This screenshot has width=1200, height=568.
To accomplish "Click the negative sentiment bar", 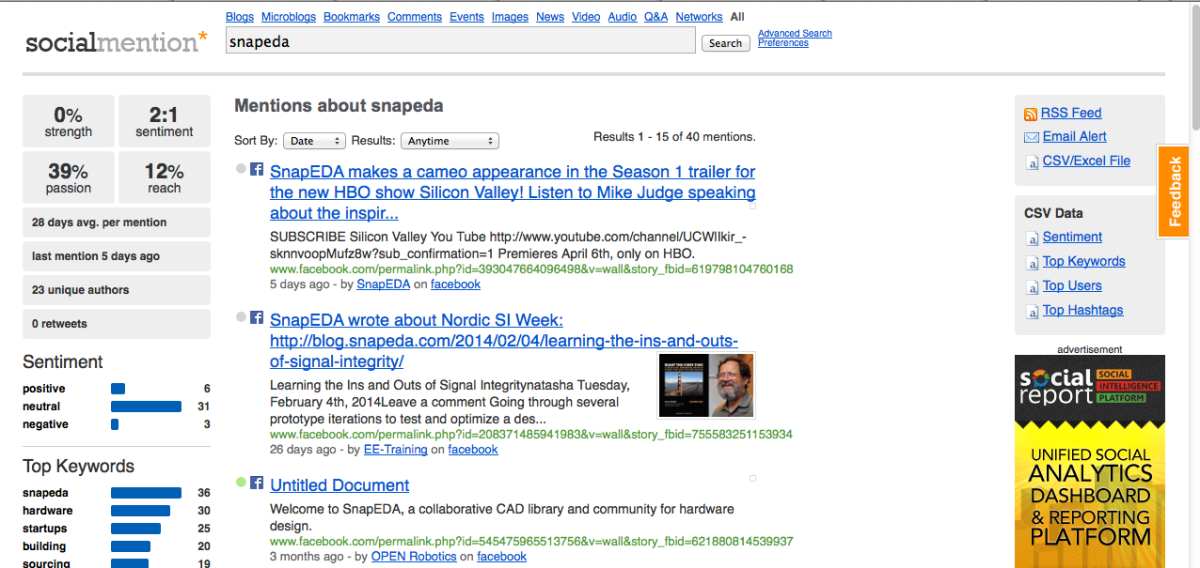I will [x=115, y=425].
